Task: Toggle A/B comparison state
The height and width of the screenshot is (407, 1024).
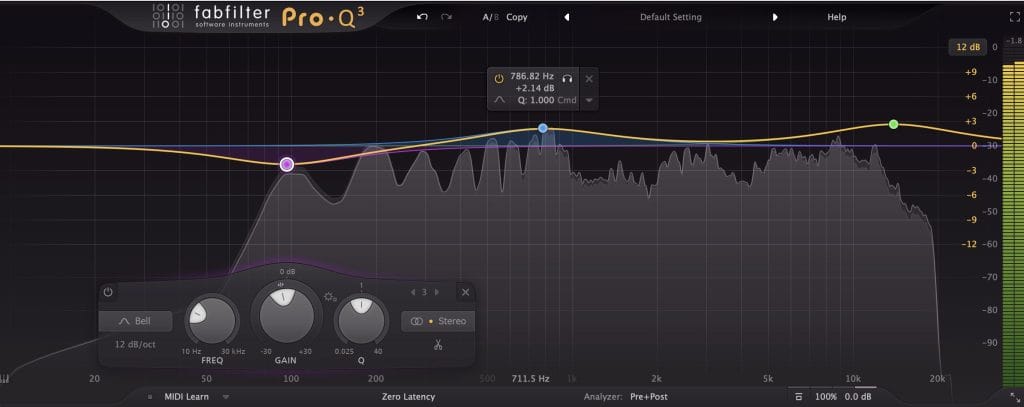Action: (x=488, y=17)
